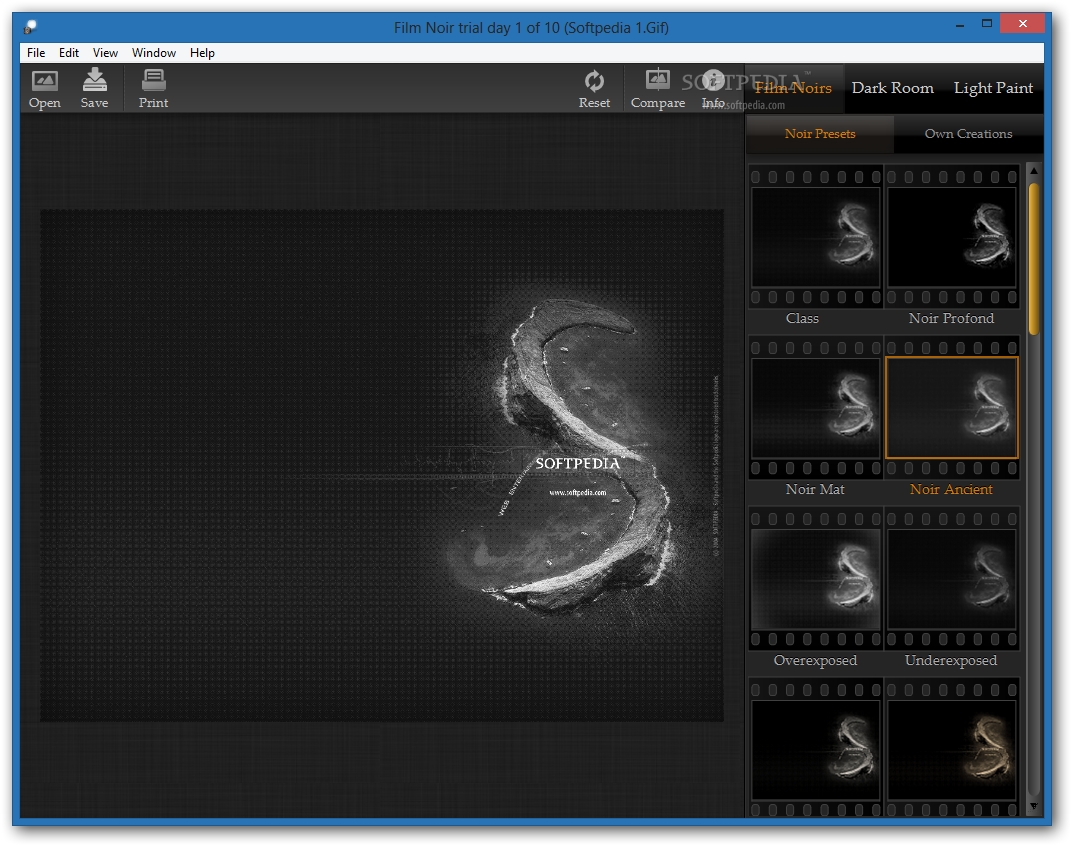Open the File menu

point(36,53)
